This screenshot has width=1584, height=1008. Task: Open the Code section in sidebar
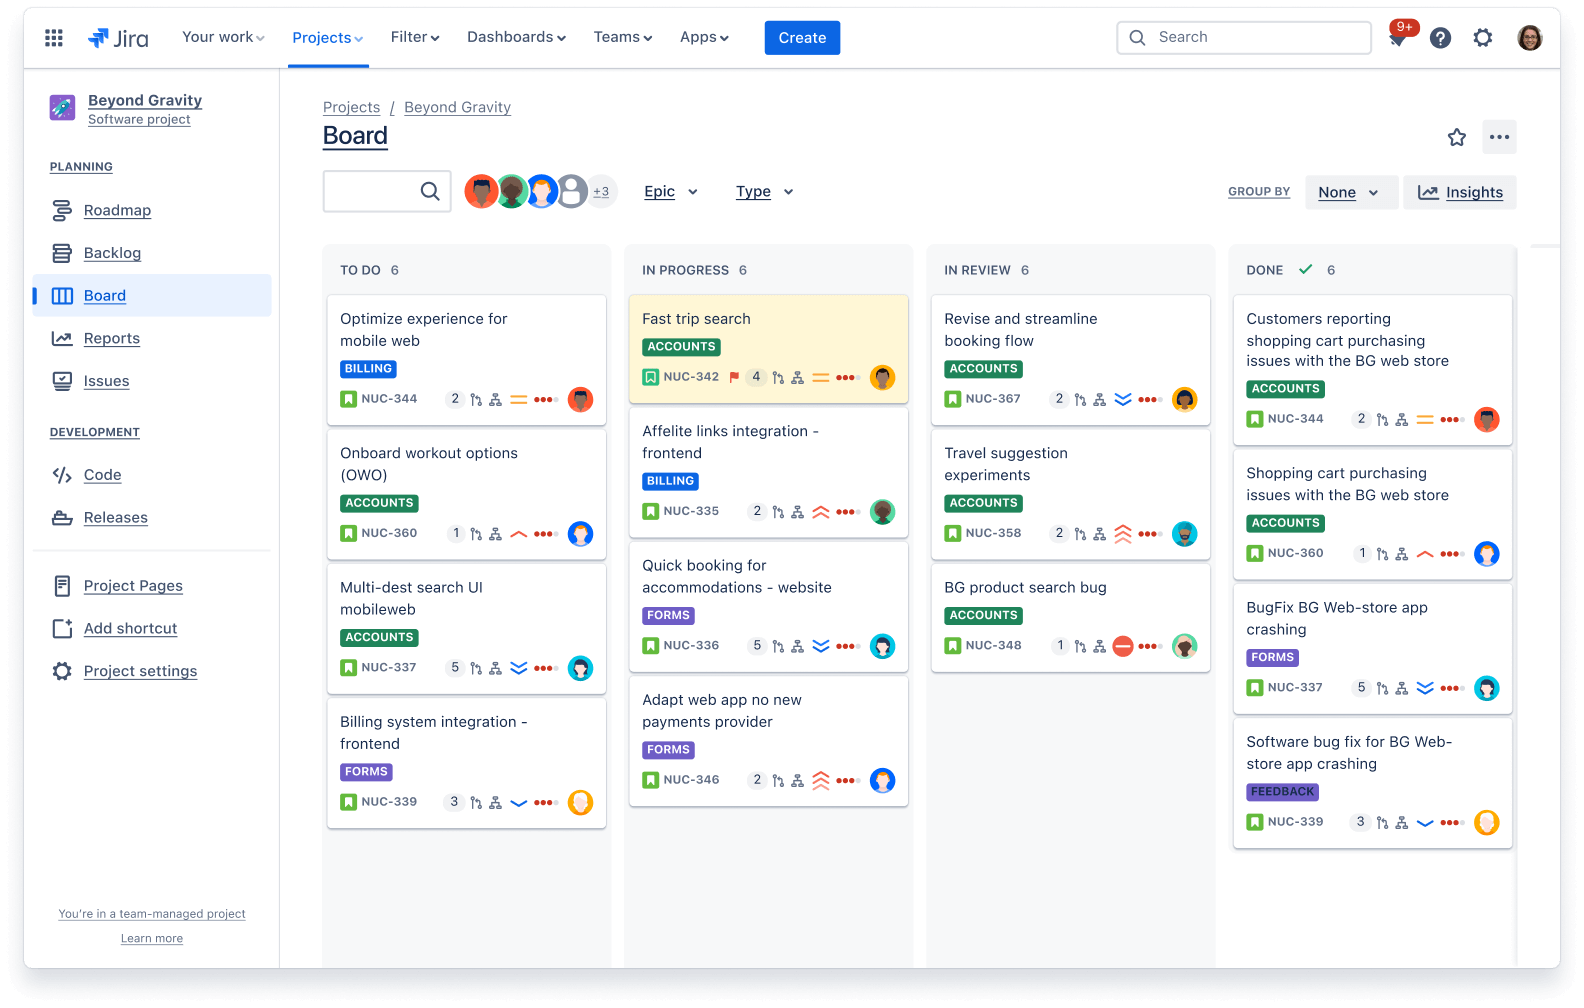point(102,475)
